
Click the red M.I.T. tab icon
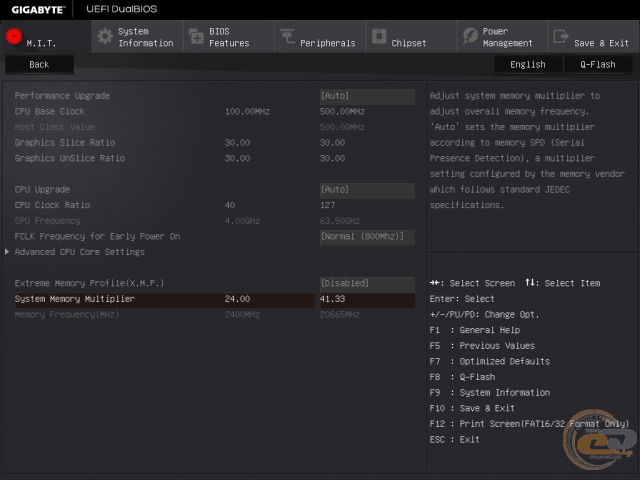[x=13, y=37]
